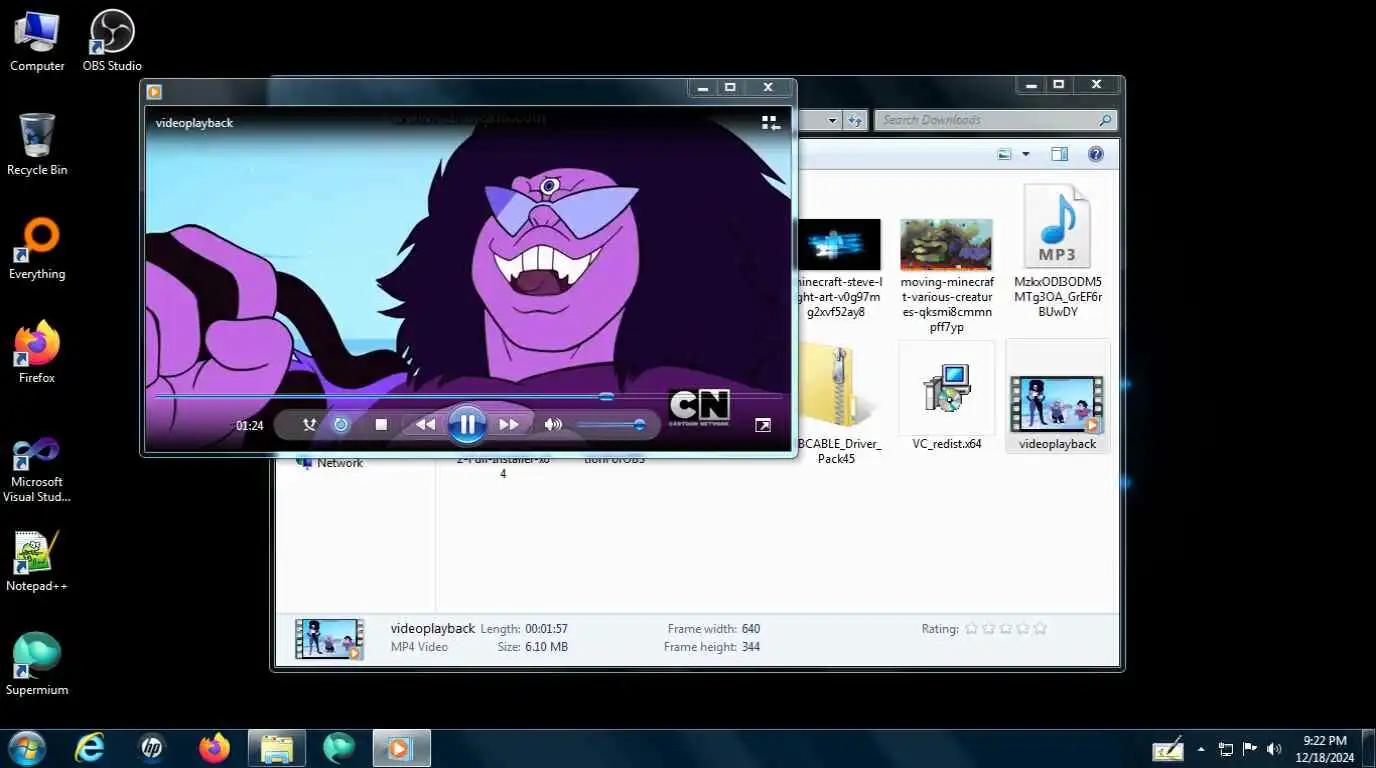Screen dimensions: 1376x768
Task: Switch to Media Player taskbar button
Action: (401, 748)
